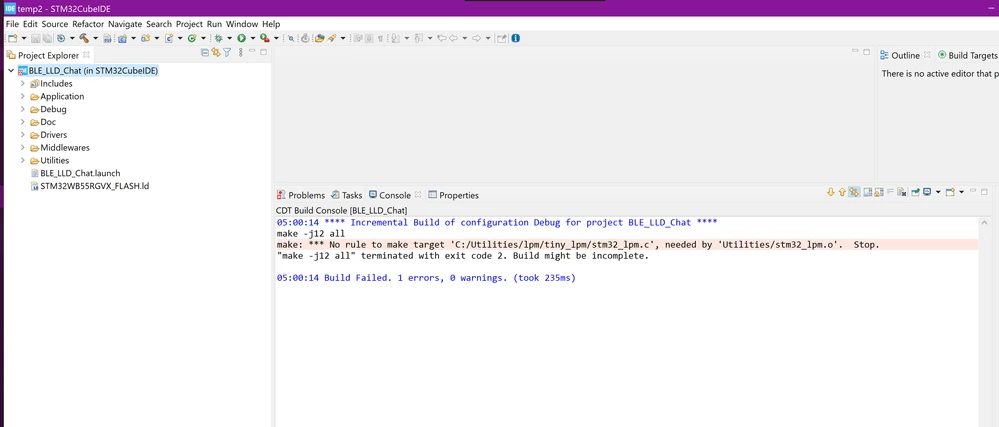Click the search magnifier toolbar icon

click(x=291, y=38)
